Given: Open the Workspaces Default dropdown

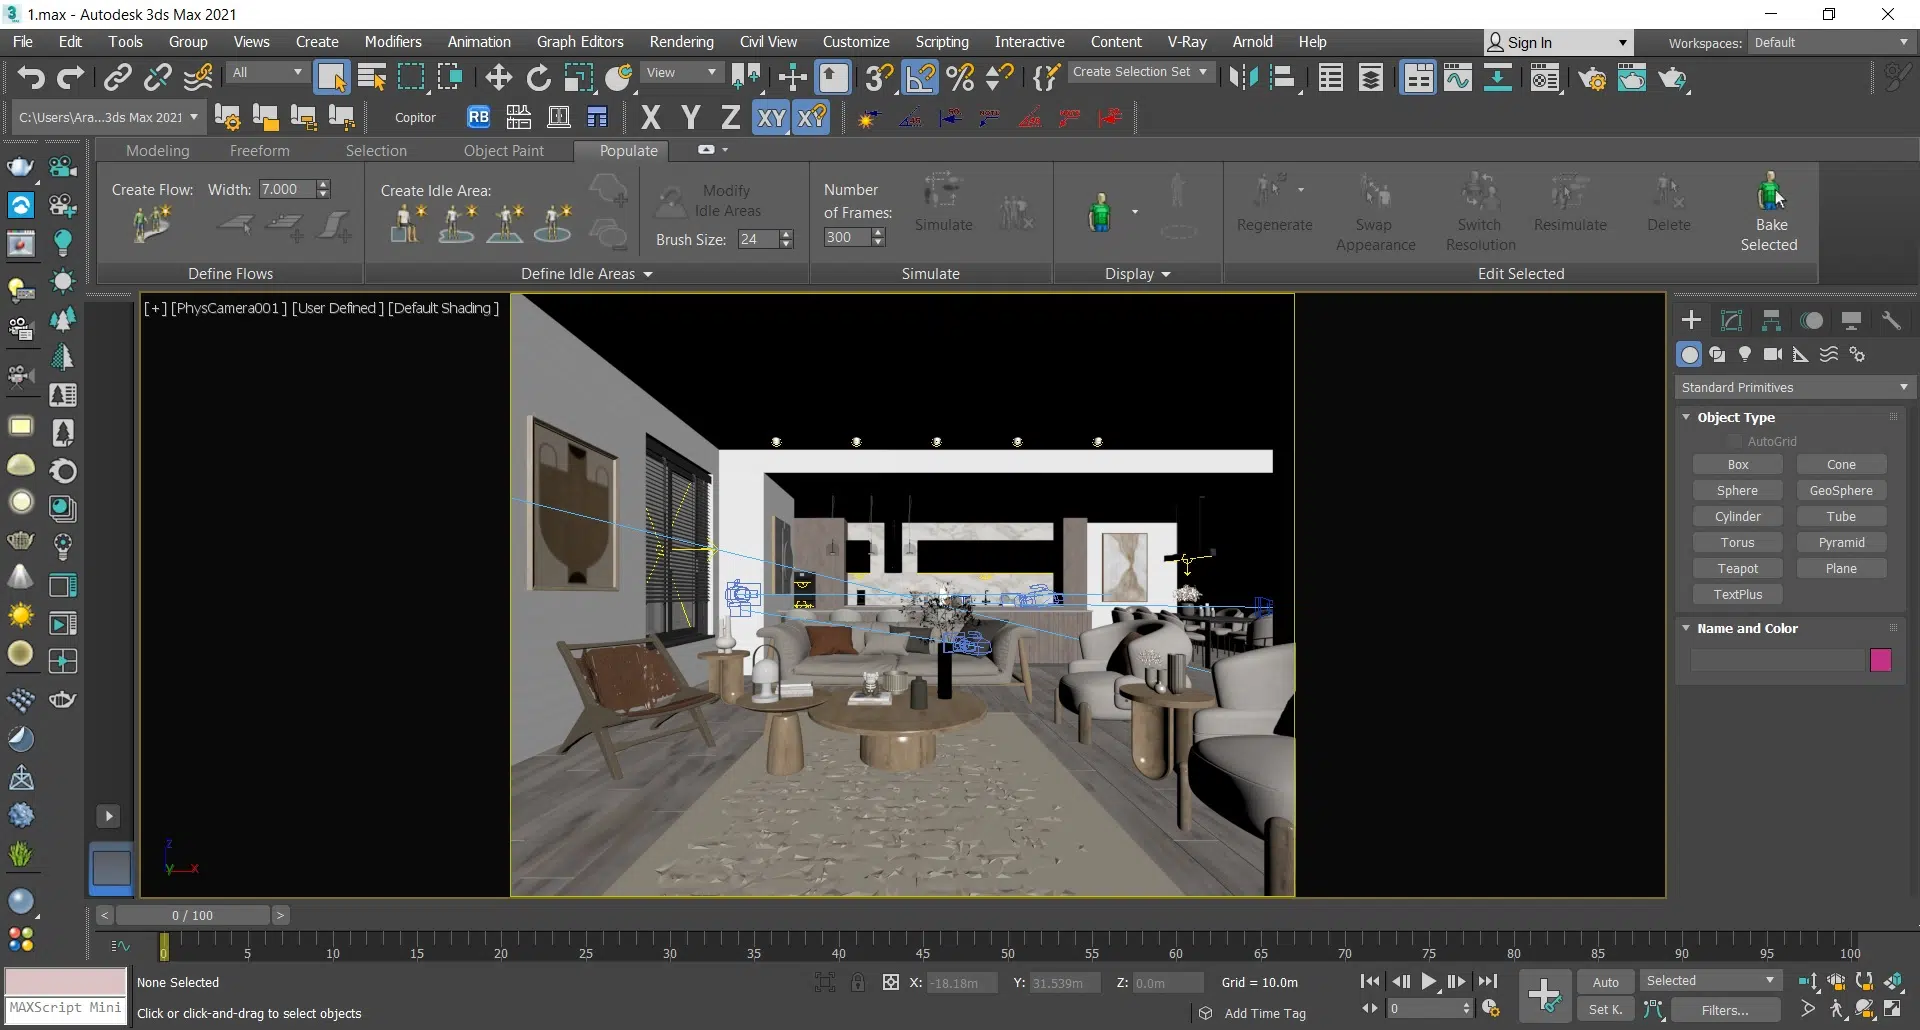Looking at the screenshot, I should 1831,43.
